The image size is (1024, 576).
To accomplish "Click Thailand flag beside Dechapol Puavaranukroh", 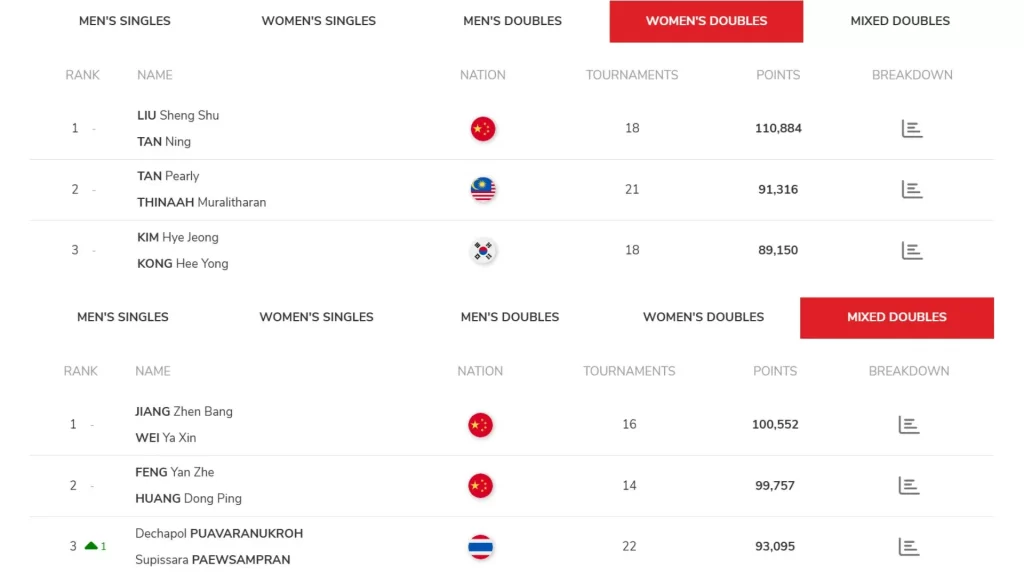I will [x=480, y=547].
